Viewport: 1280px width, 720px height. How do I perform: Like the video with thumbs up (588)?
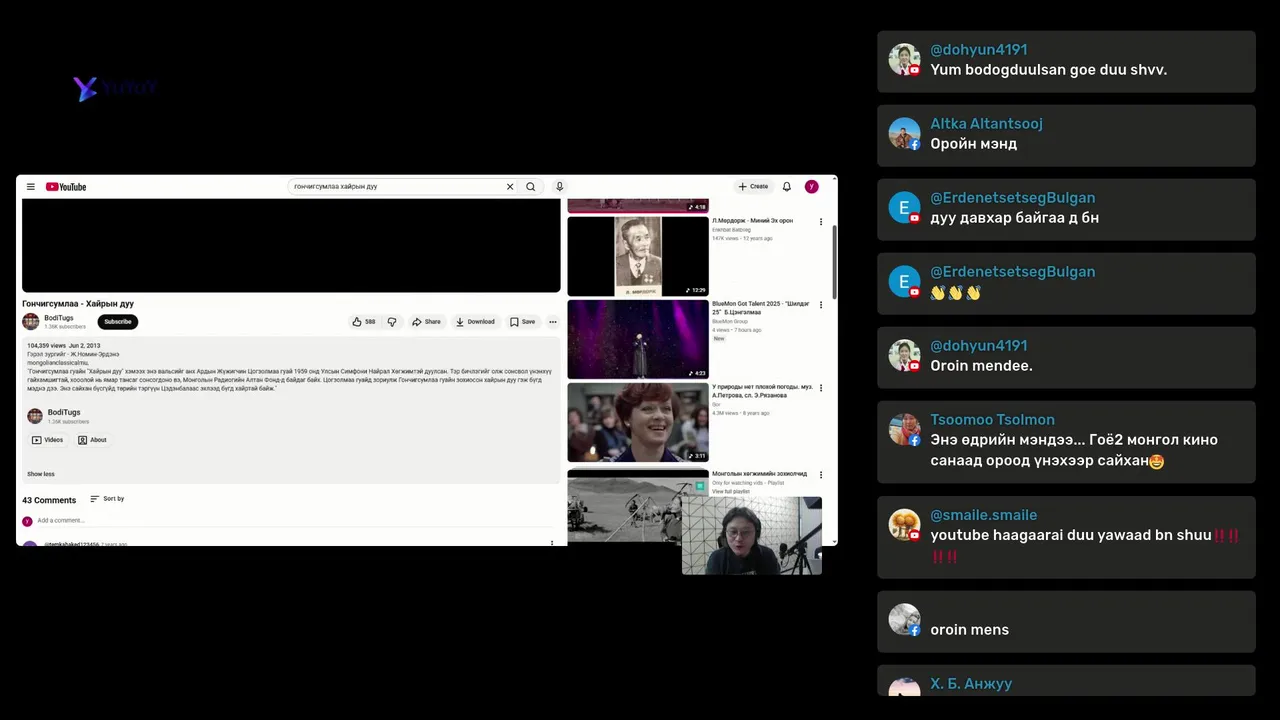(364, 322)
